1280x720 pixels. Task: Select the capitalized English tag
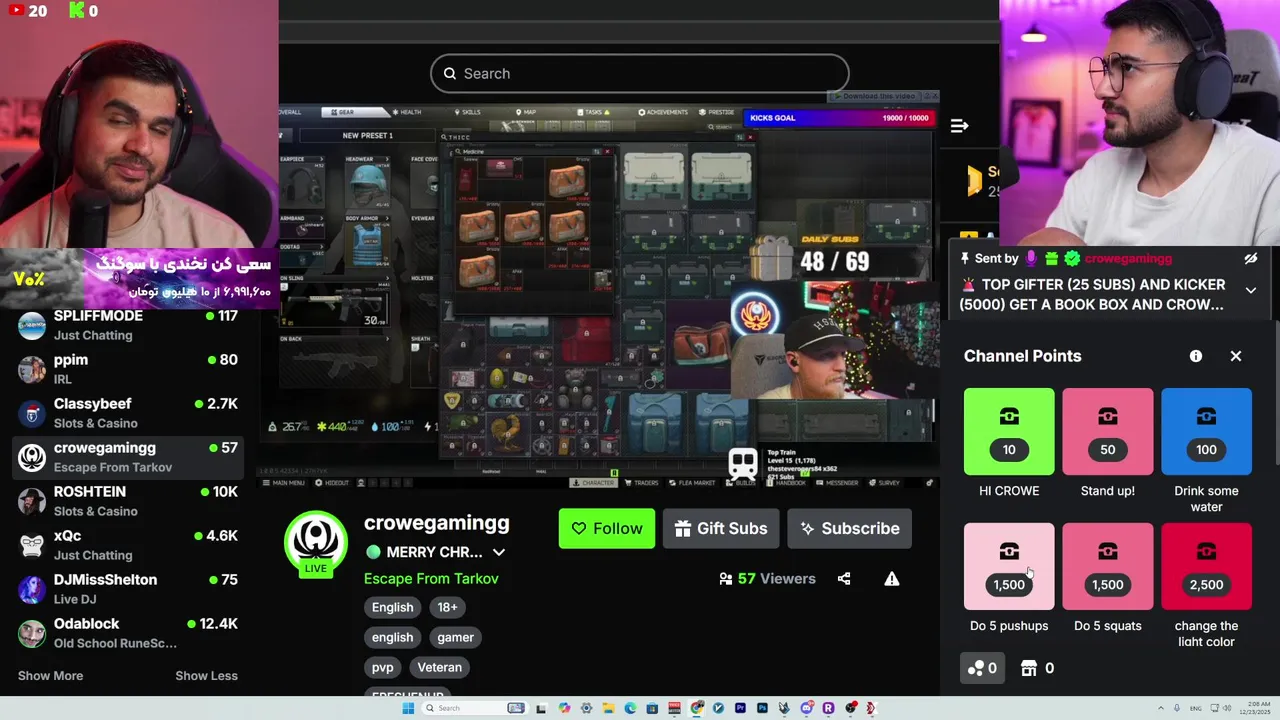392,607
